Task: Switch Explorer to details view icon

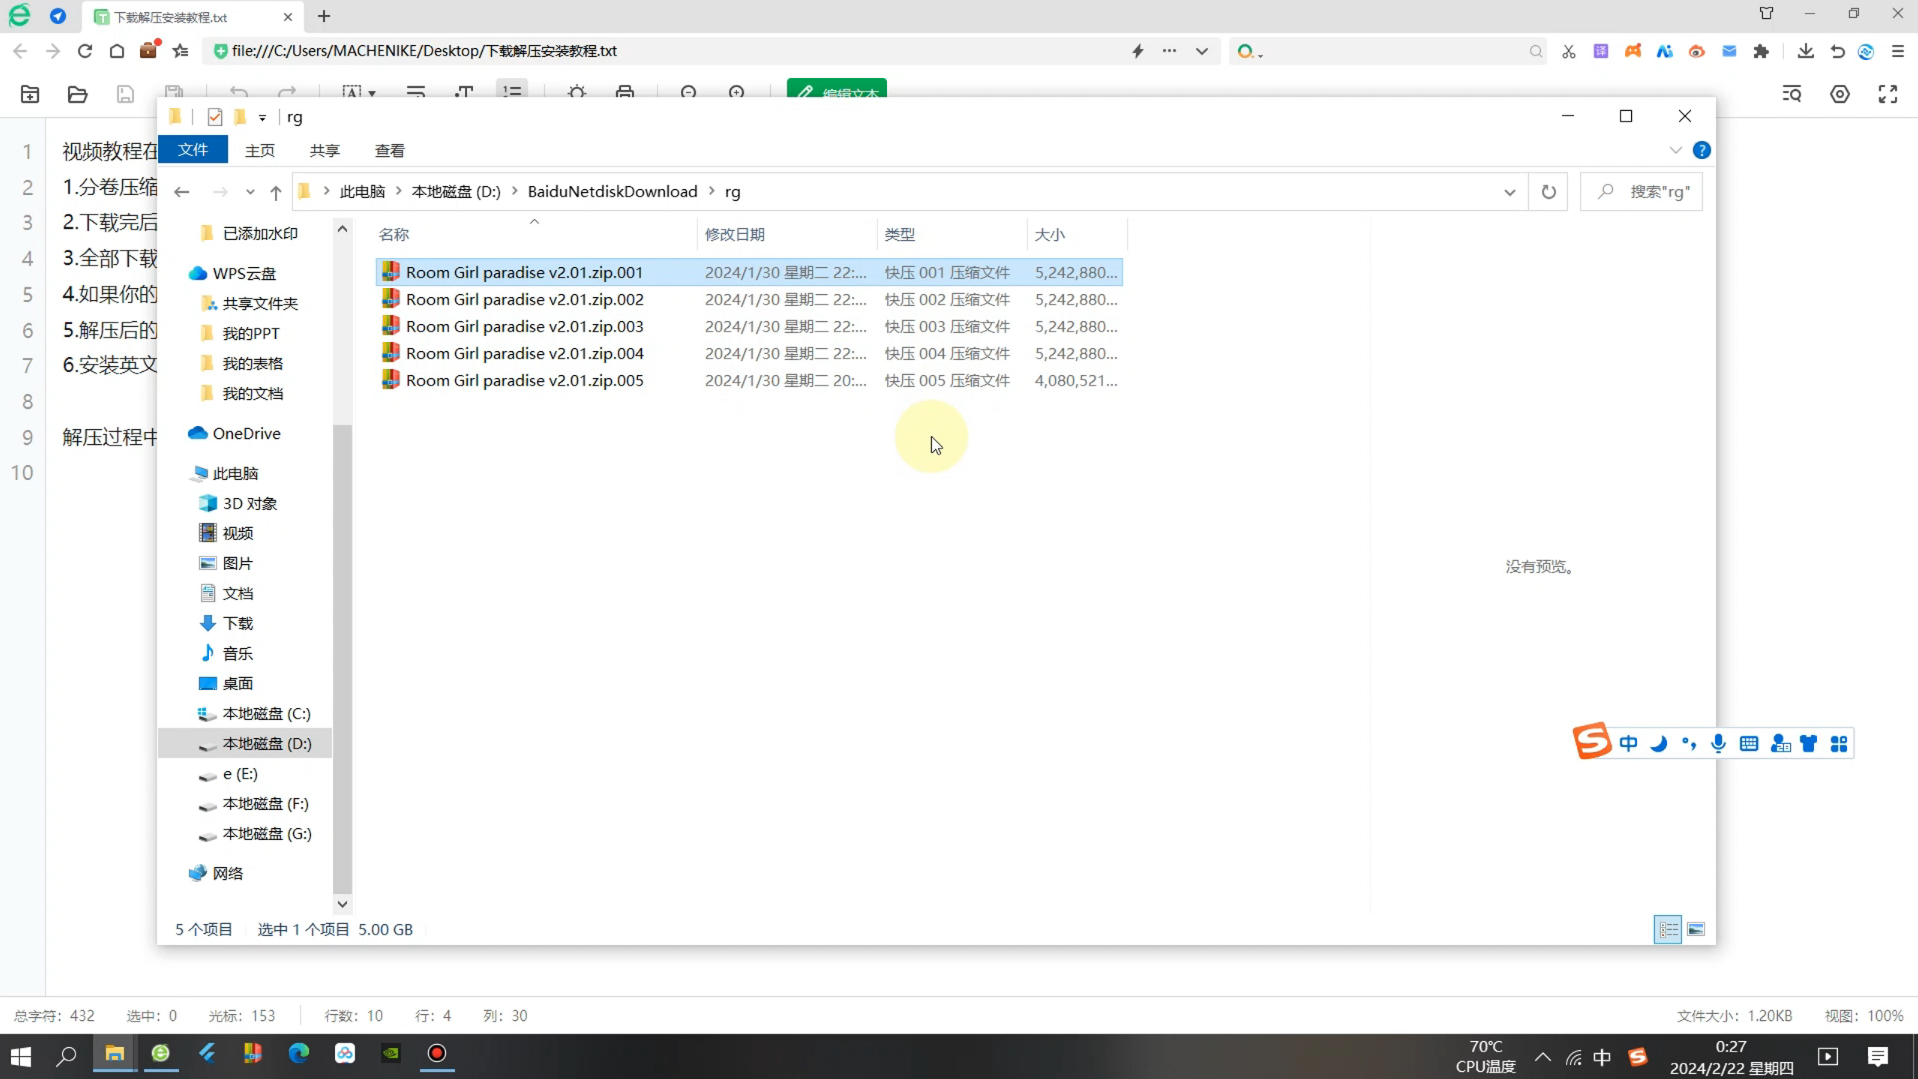Action: click(1668, 930)
